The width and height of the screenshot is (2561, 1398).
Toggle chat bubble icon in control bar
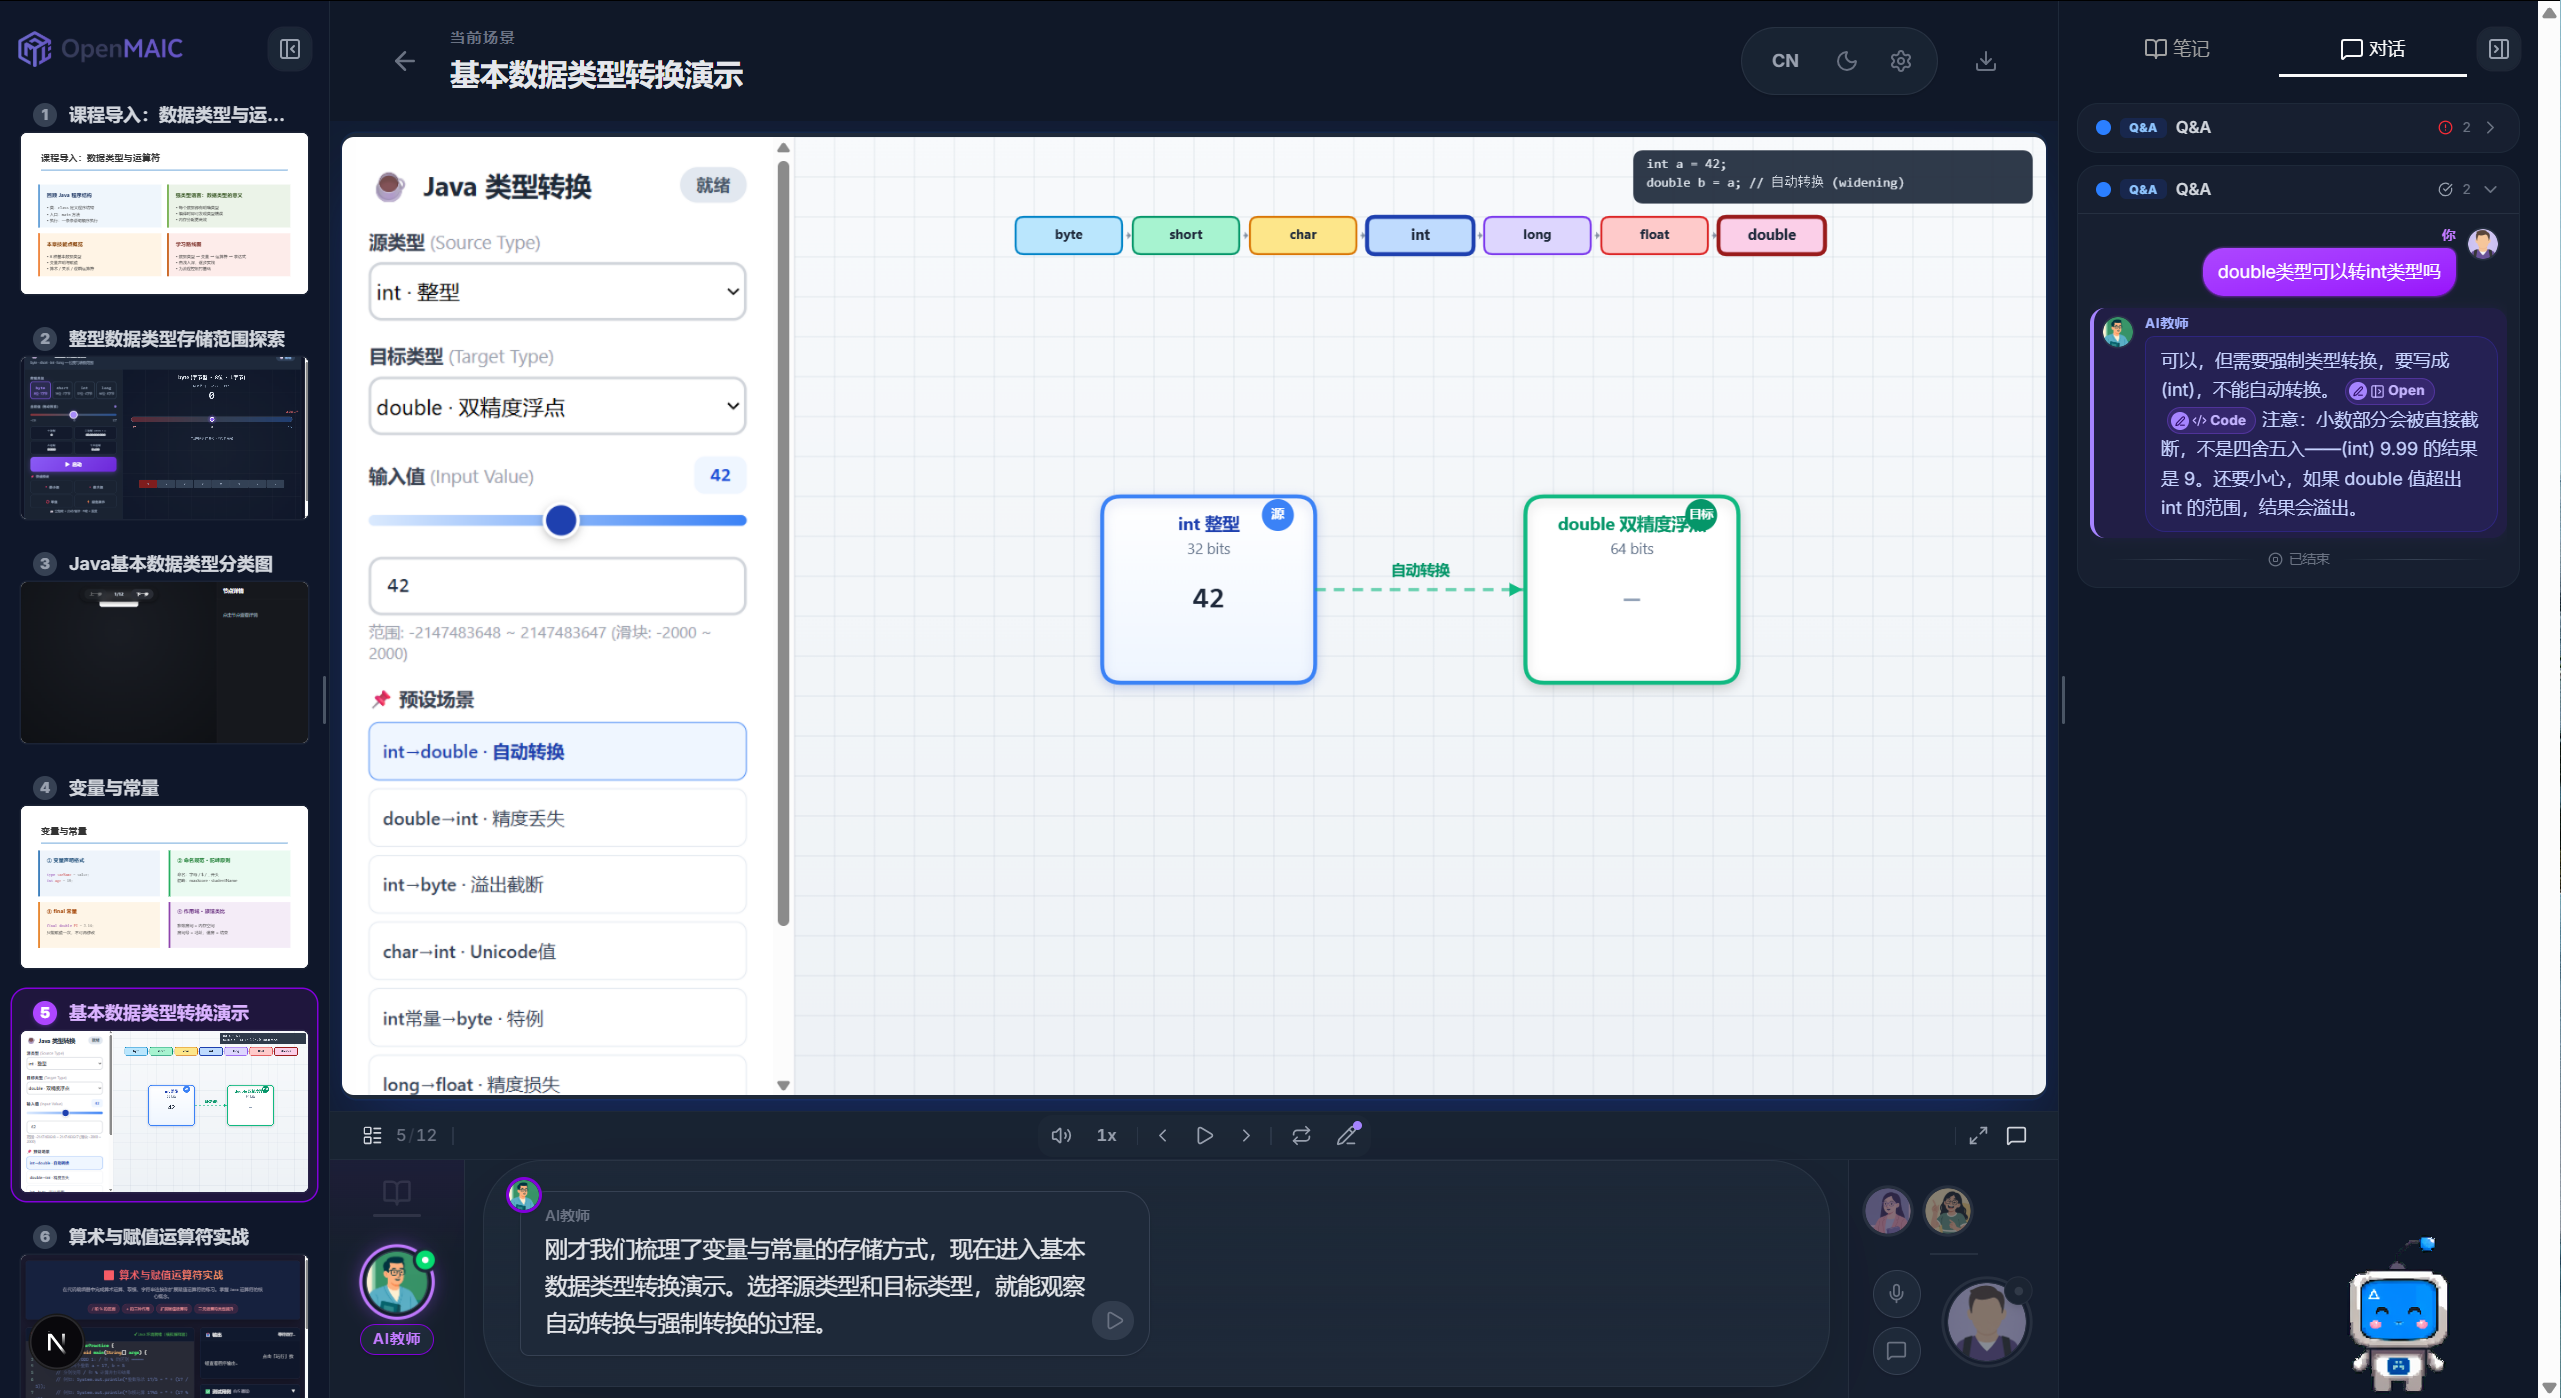click(x=2016, y=1135)
